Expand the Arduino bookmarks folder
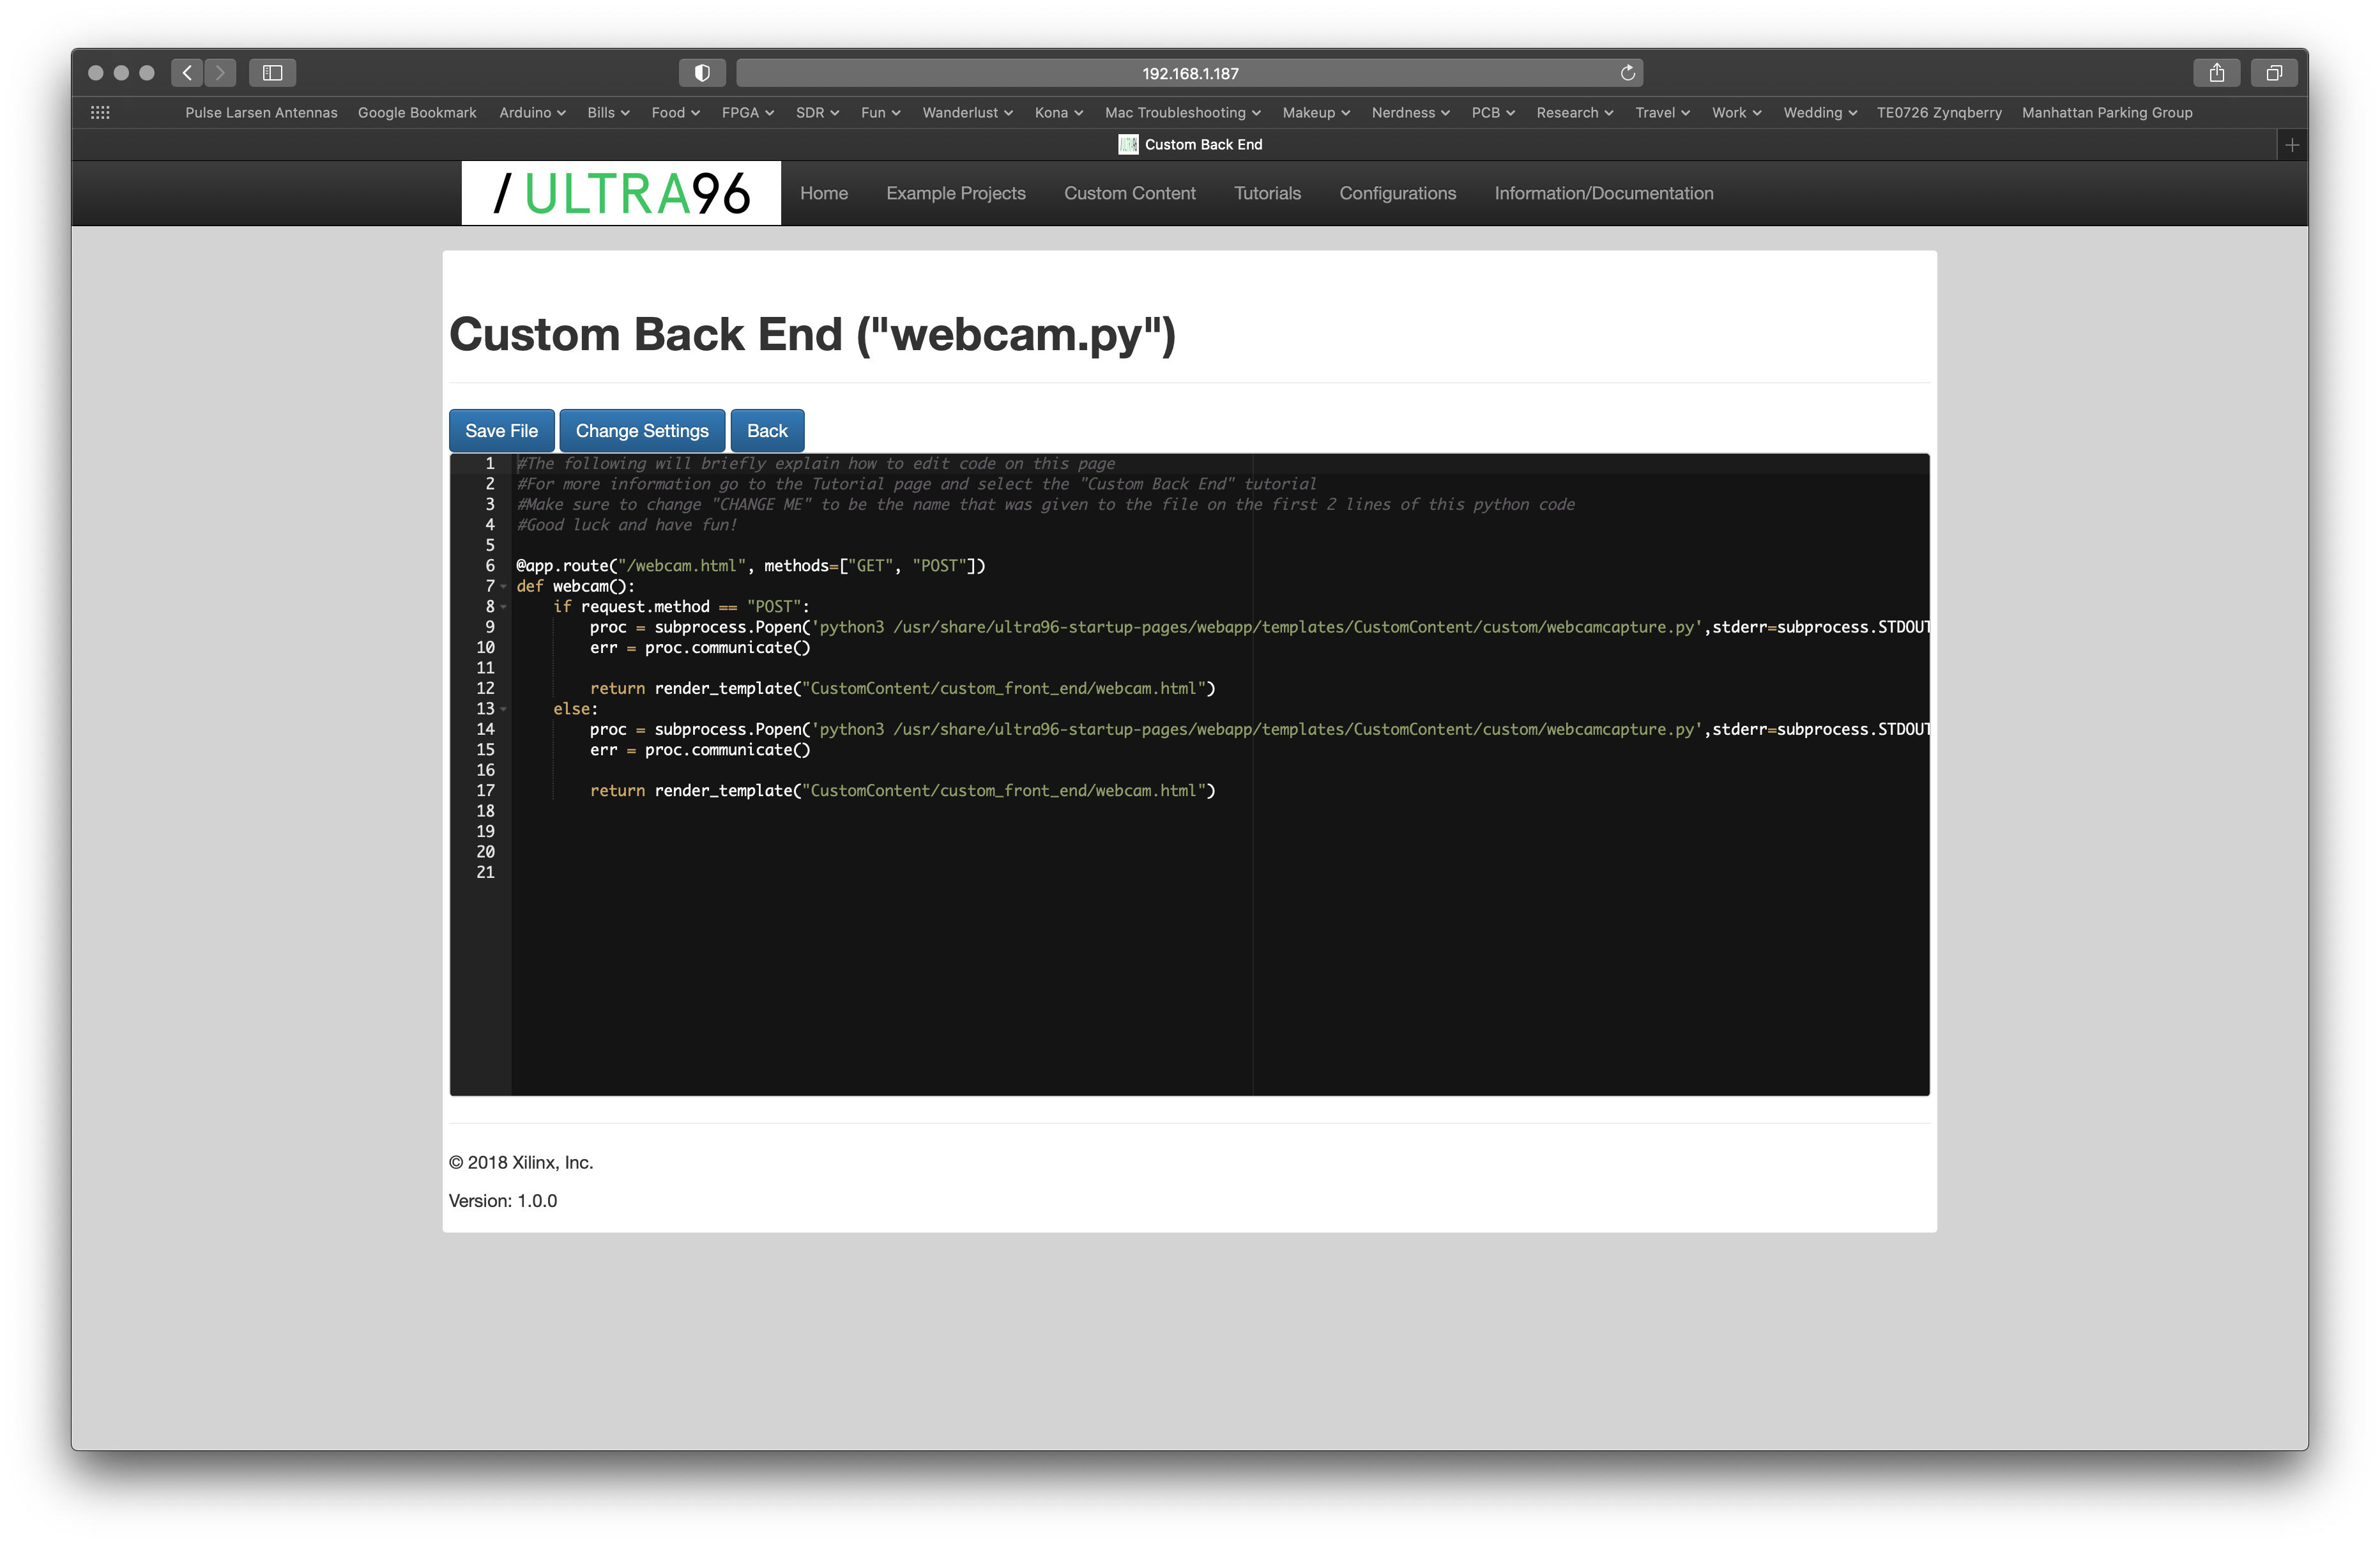 point(532,113)
